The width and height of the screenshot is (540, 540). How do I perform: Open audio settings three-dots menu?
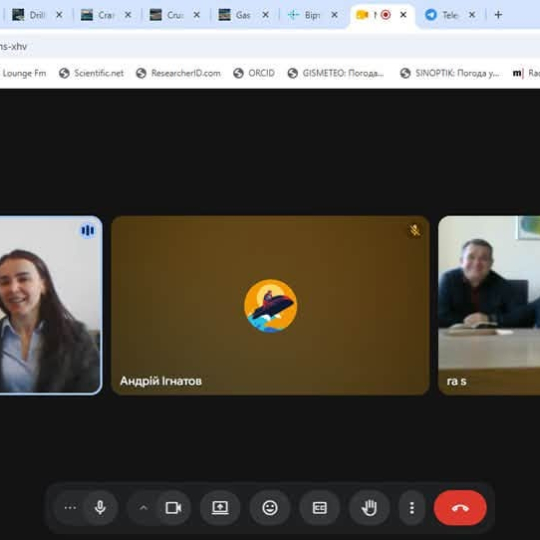70,508
